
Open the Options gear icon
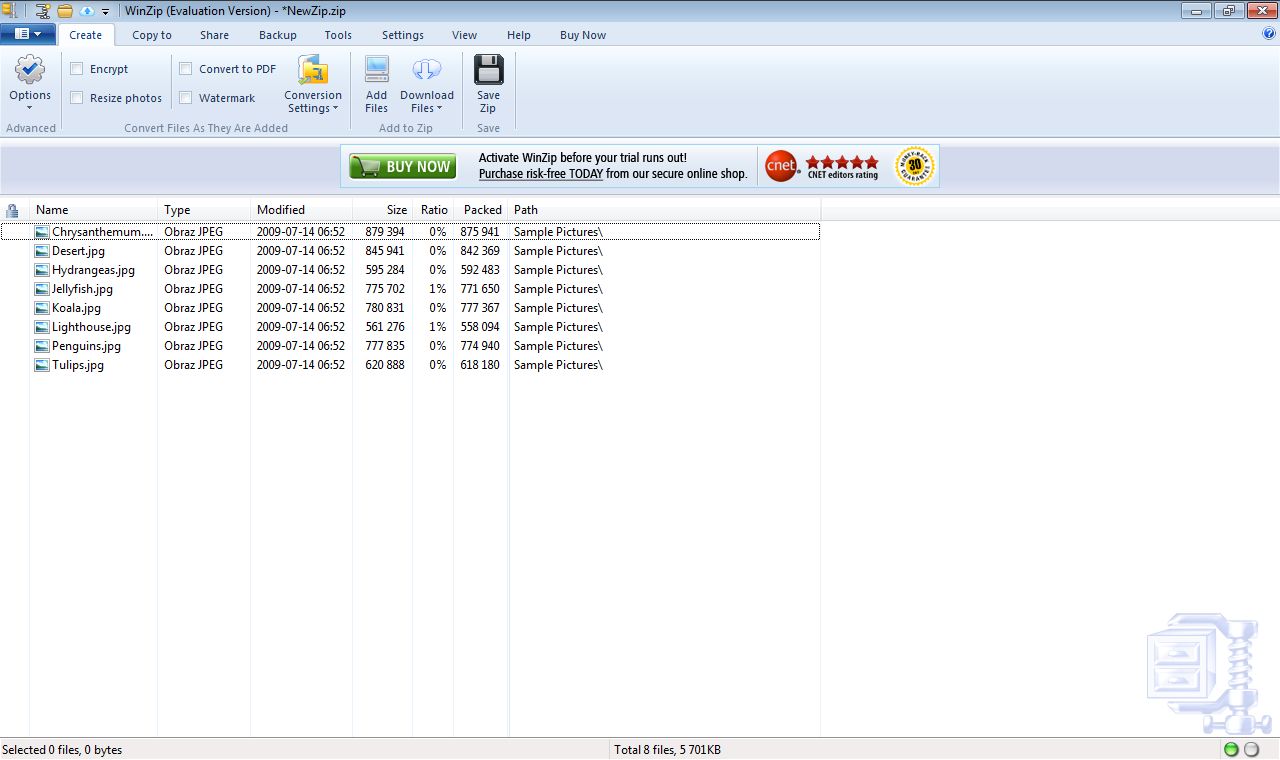pos(30,70)
